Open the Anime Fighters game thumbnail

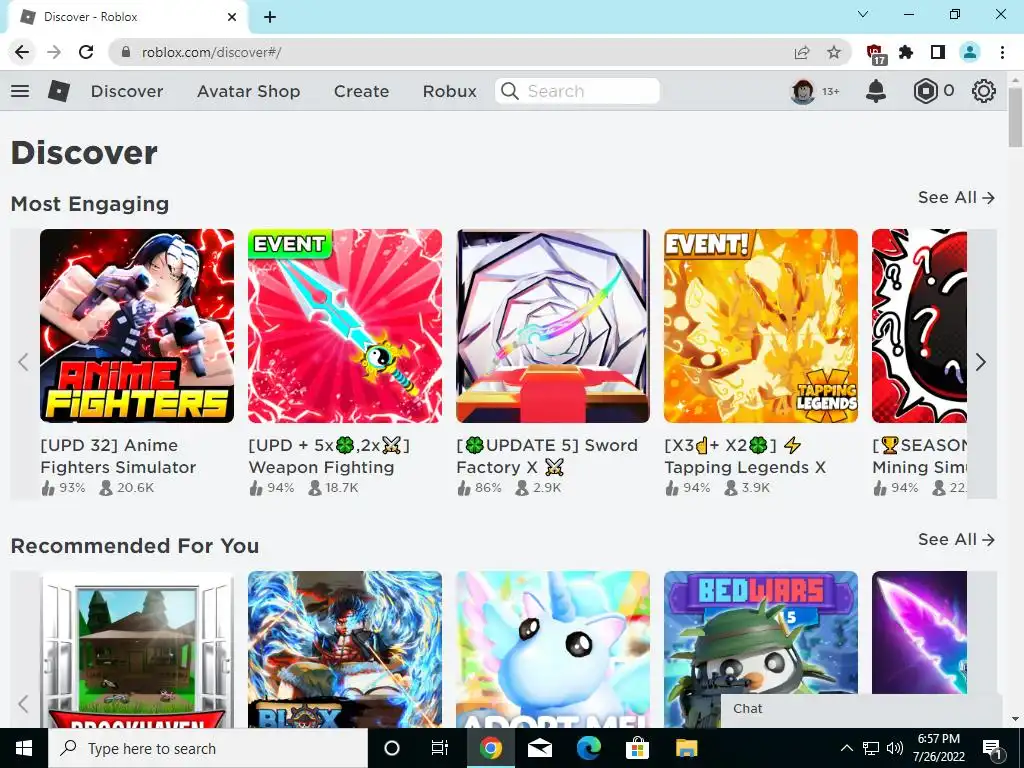tap(136, 326)
